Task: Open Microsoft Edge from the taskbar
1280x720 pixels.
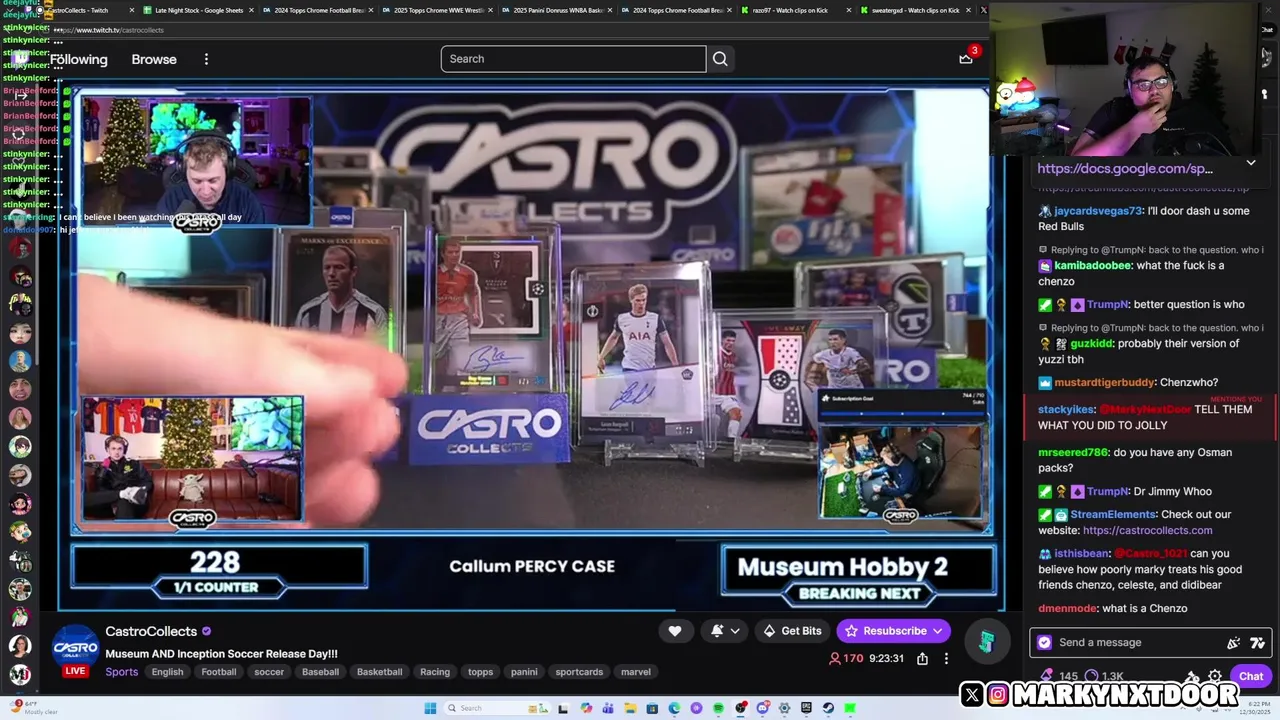Action: pos(674,708)
